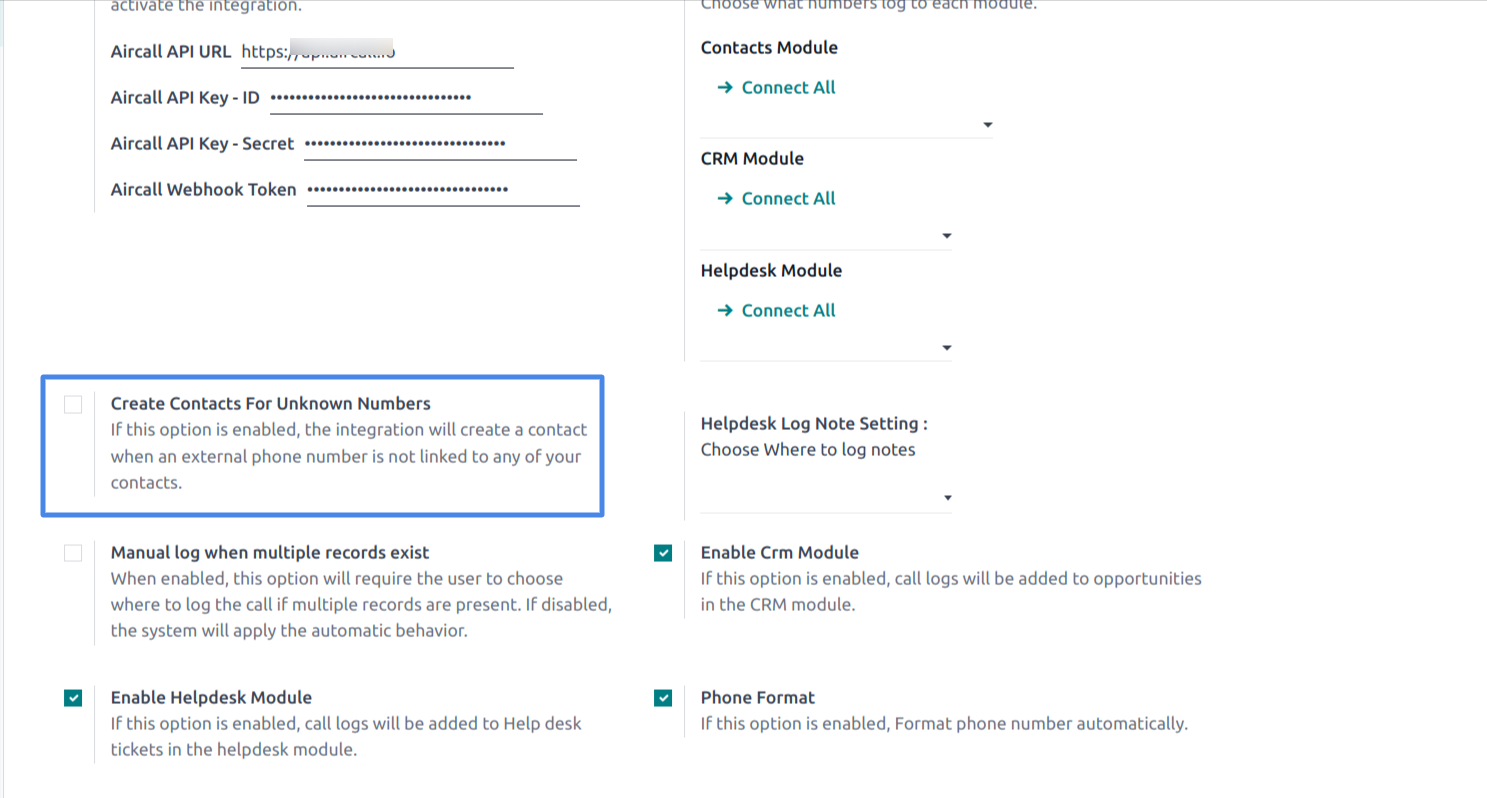Click the arrow icon beside Contacts Module Connect All
The image size is (1487, 798).
tap(725, 88)
